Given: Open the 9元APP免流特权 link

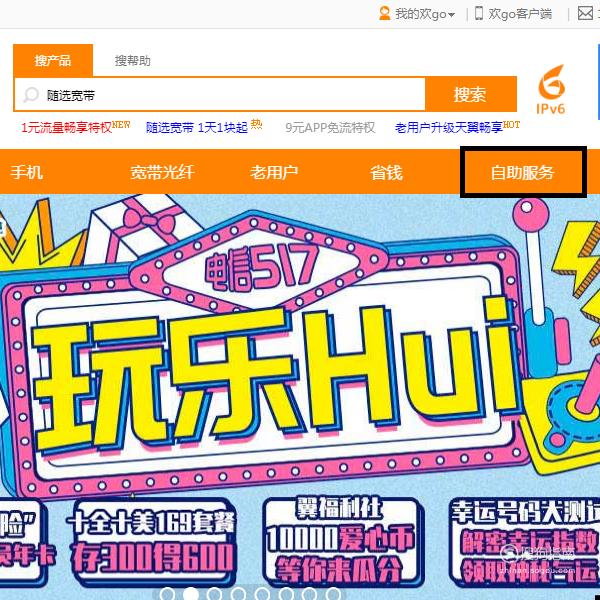Looking at the screenshot, I should [x=330, y=127].
